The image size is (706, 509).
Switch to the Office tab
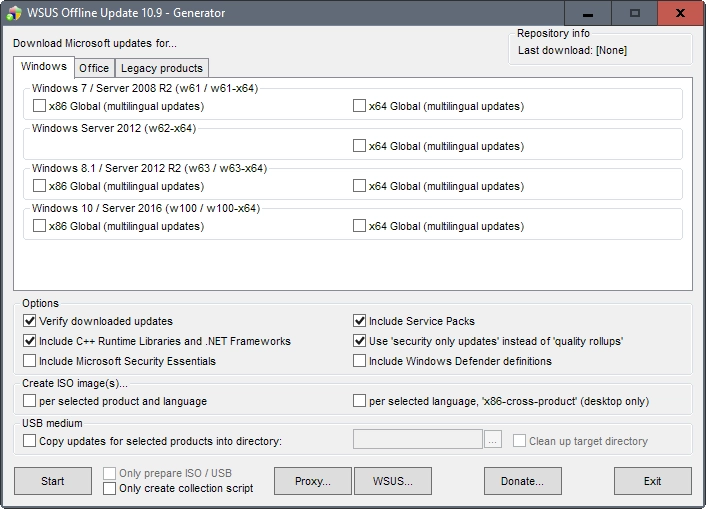coord(94,68)
